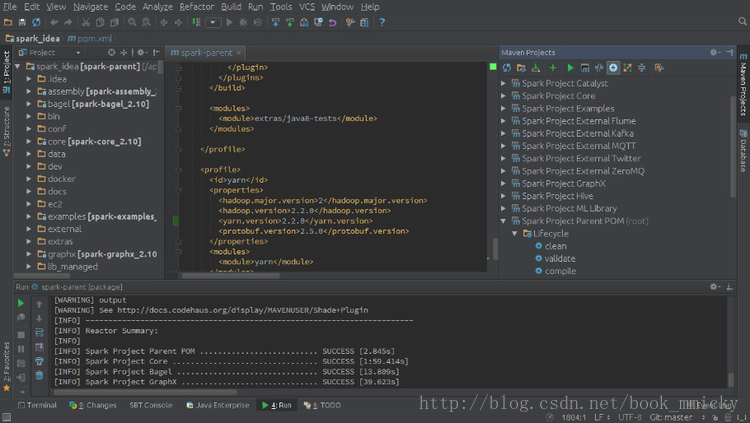This screenshot has height=423, width=750.
Task: Open Maven Settings icon in Maven toolbar
Action: 659,68
